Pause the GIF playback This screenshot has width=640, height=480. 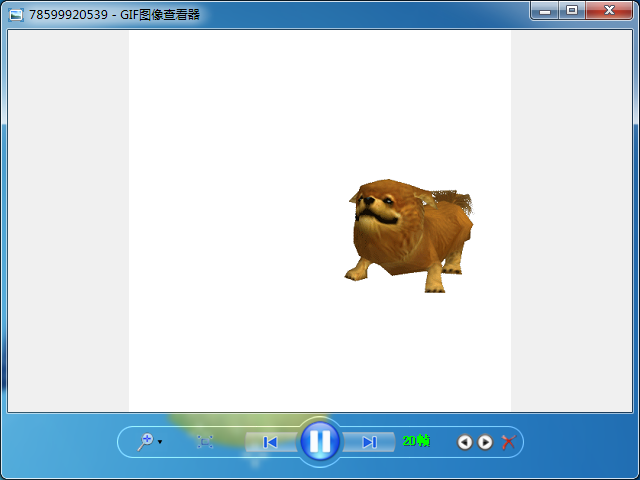tap(320, 441)
